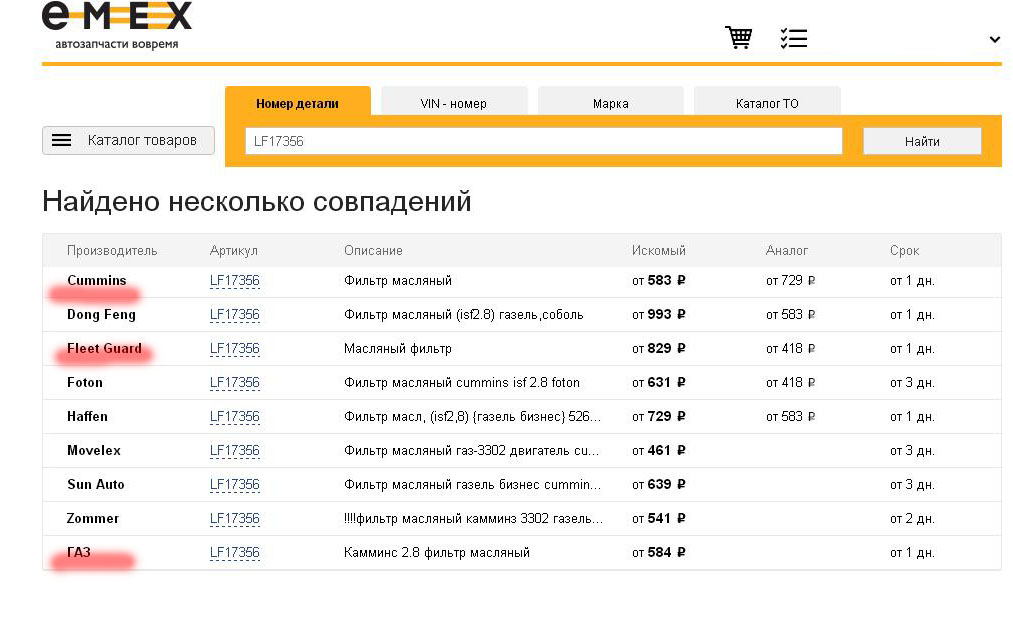Click the Emex logo
The width and height of the screenshot is (1013, 630).
[116, 24]
